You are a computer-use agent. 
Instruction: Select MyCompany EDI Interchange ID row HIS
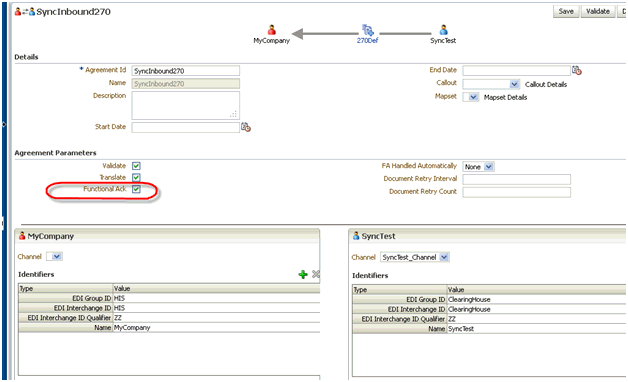click(169, 308)
